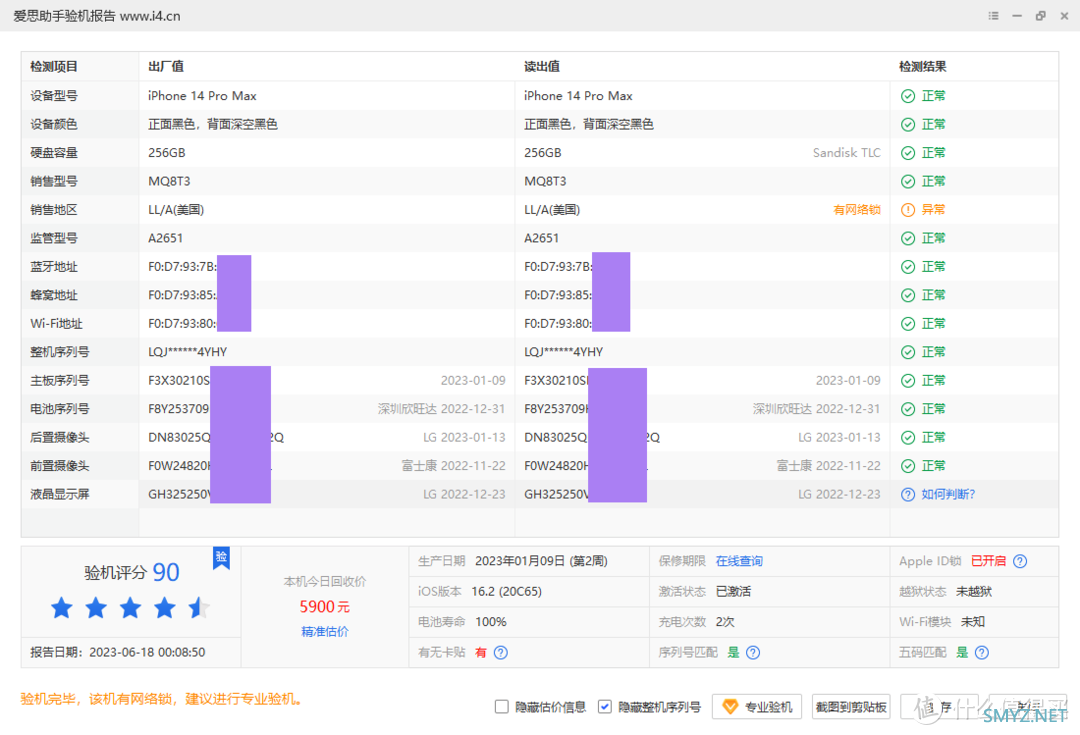Click the orange 有网络锁 label
The height and width of the screenshot is (735, 1080).
[x=857, y=209]
